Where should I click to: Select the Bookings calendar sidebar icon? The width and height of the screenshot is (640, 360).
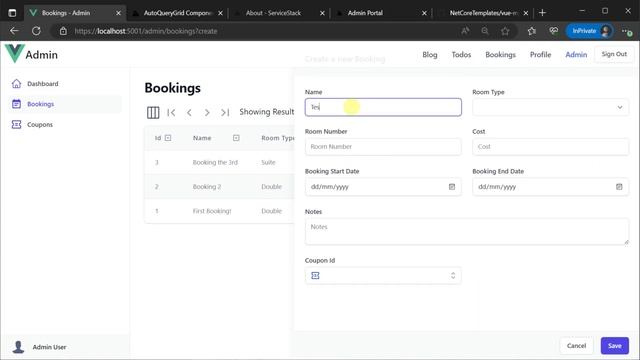click(x=16, y=104)
